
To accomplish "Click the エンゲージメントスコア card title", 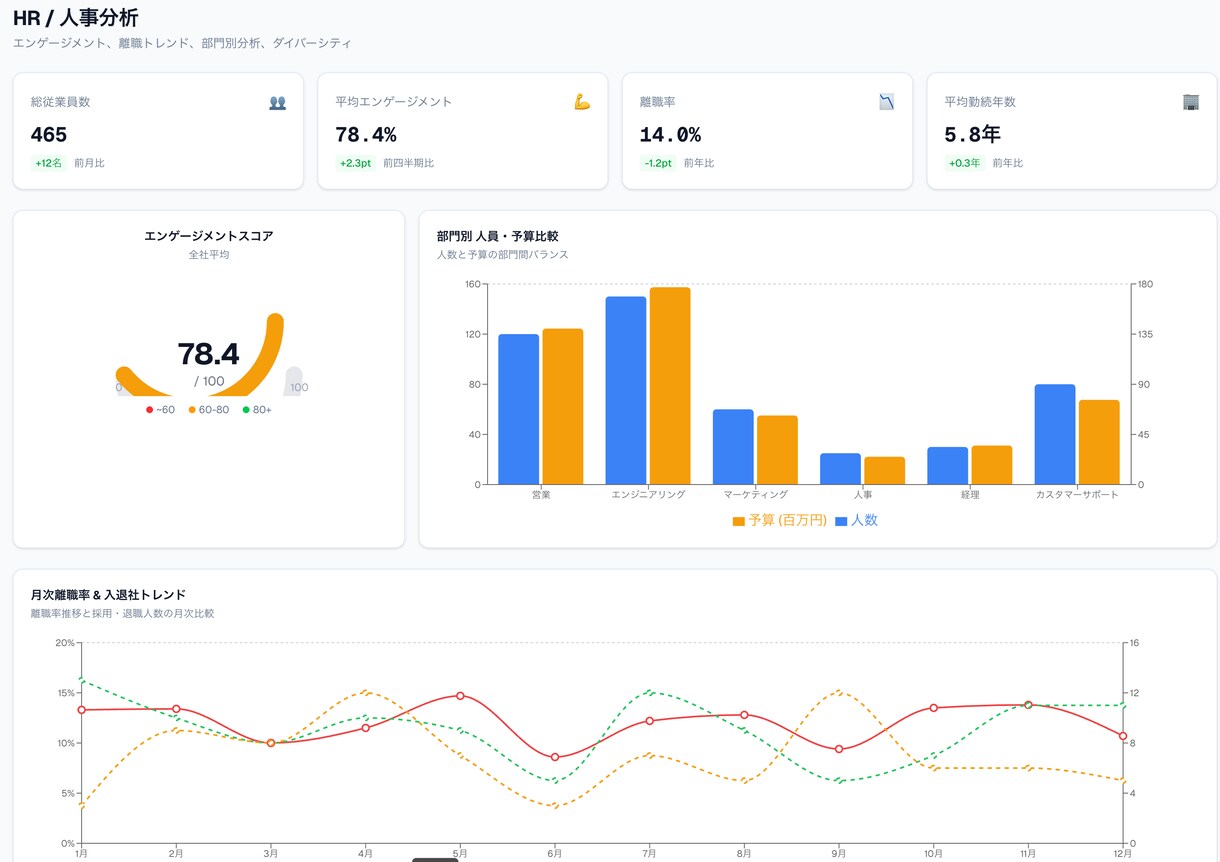I will click(209, 236).
